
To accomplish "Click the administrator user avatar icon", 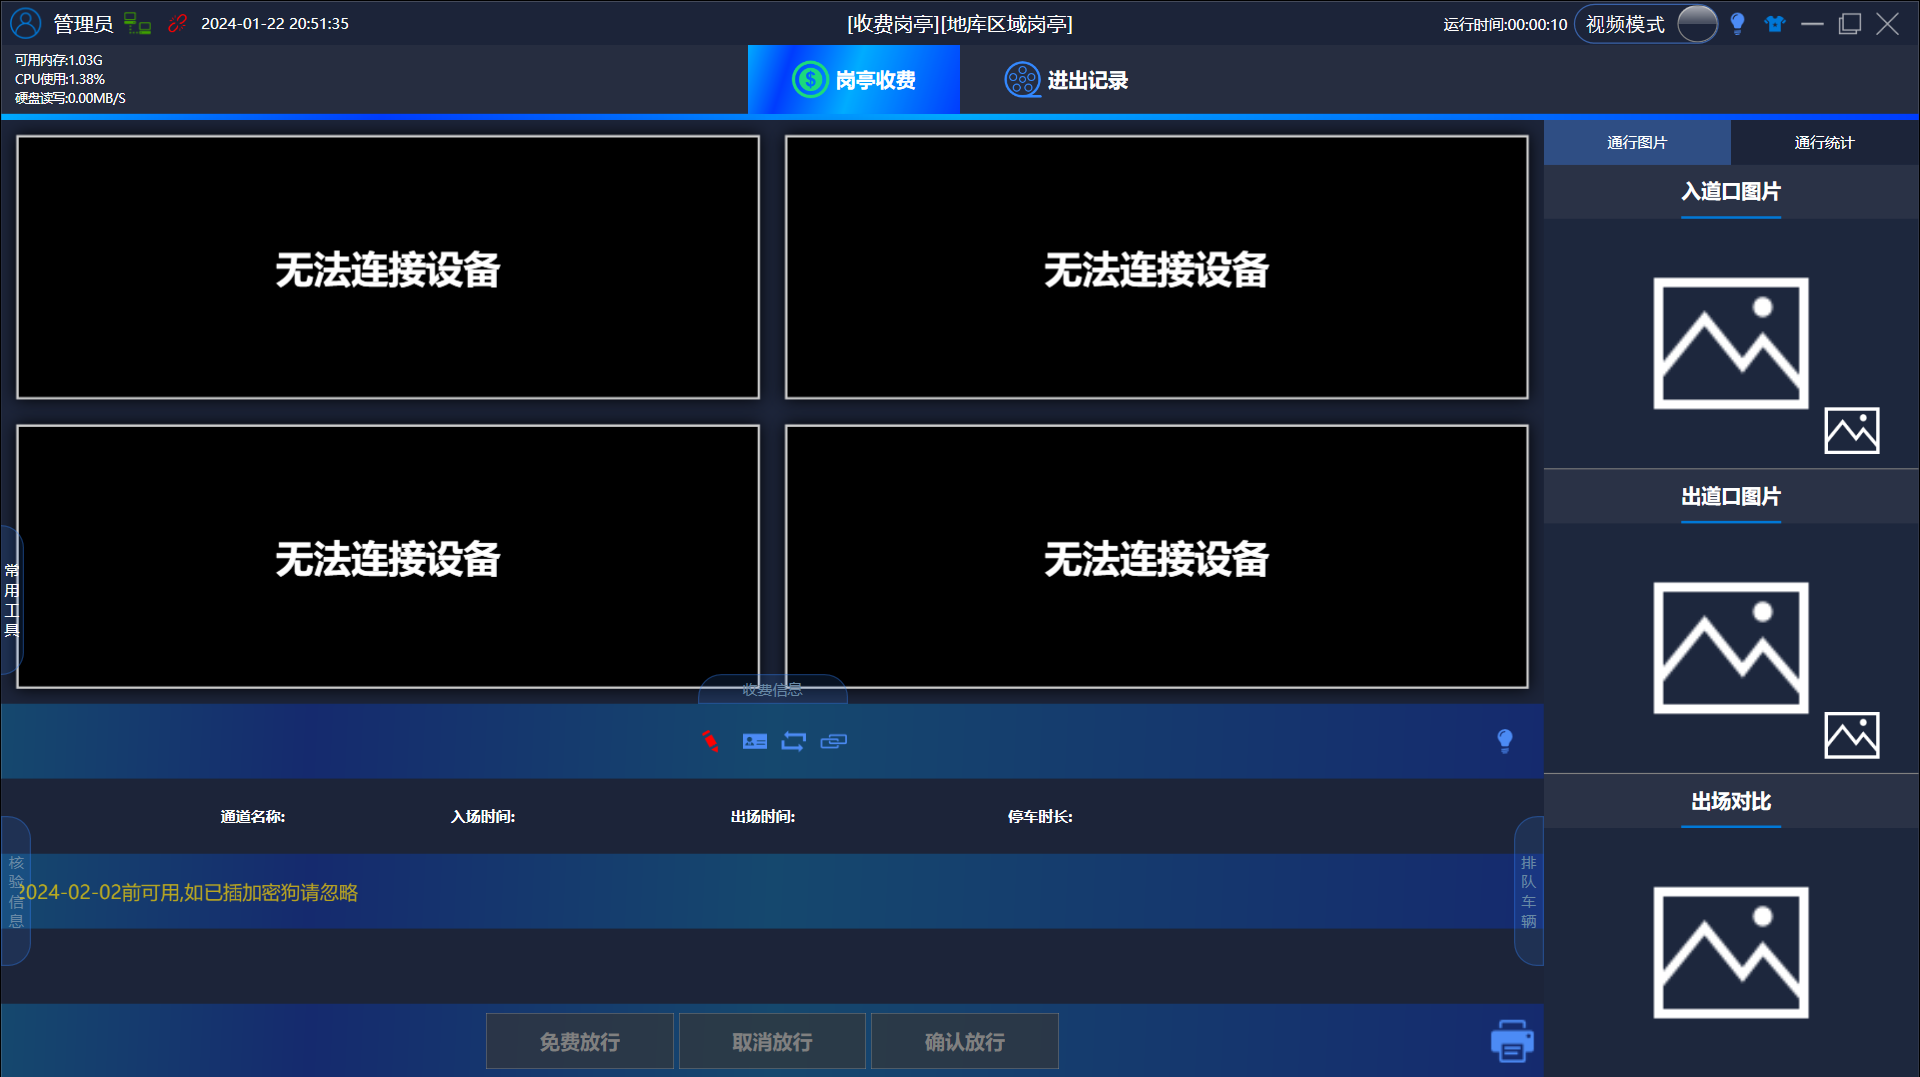I will (25, 23).
